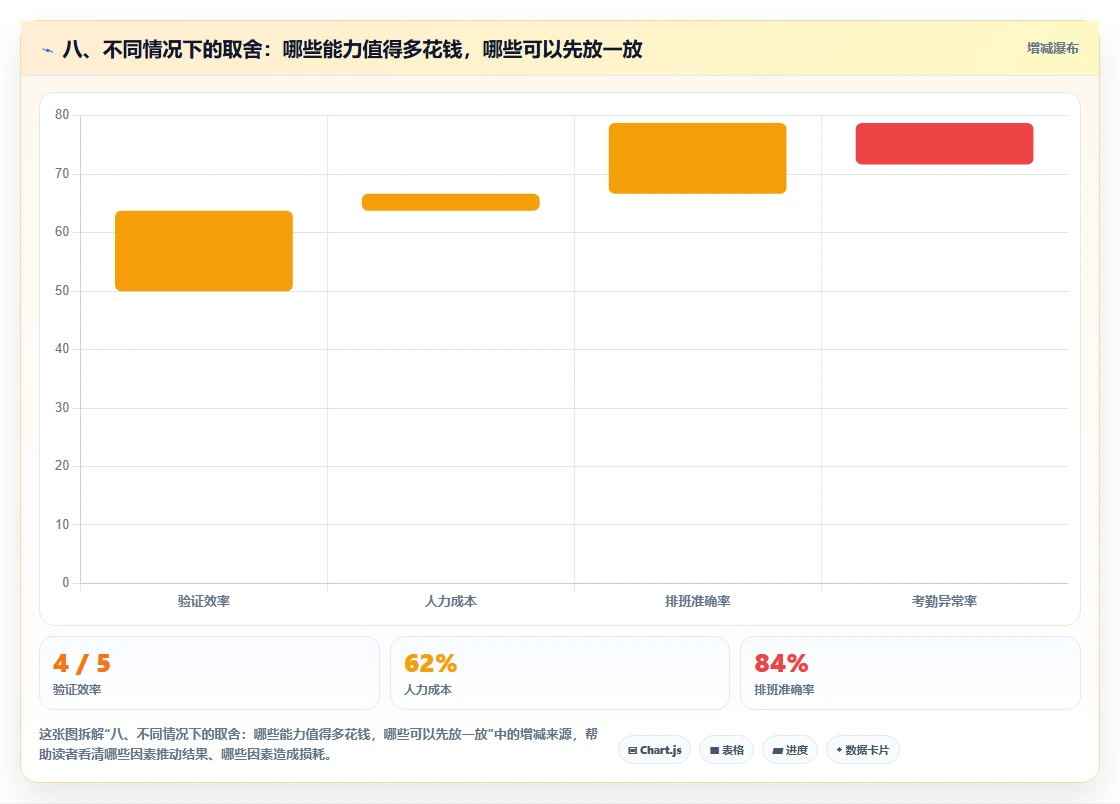Click the orange 验证效率 waterfall bar
The width and height of the screenshot is (1120, 804).
pyautogui.click(x=204, y=251)
